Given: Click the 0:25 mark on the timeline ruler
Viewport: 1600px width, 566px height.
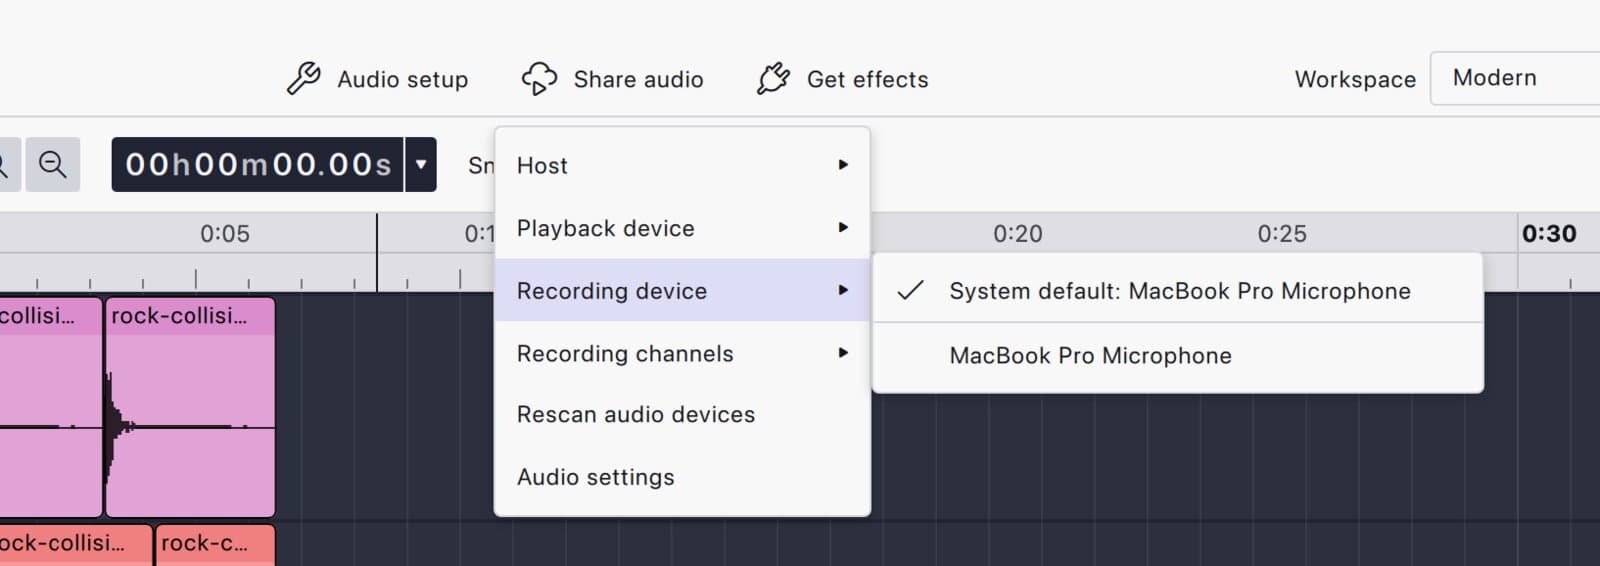Looking at the screenshot, I should click(x=1282, y=234).
